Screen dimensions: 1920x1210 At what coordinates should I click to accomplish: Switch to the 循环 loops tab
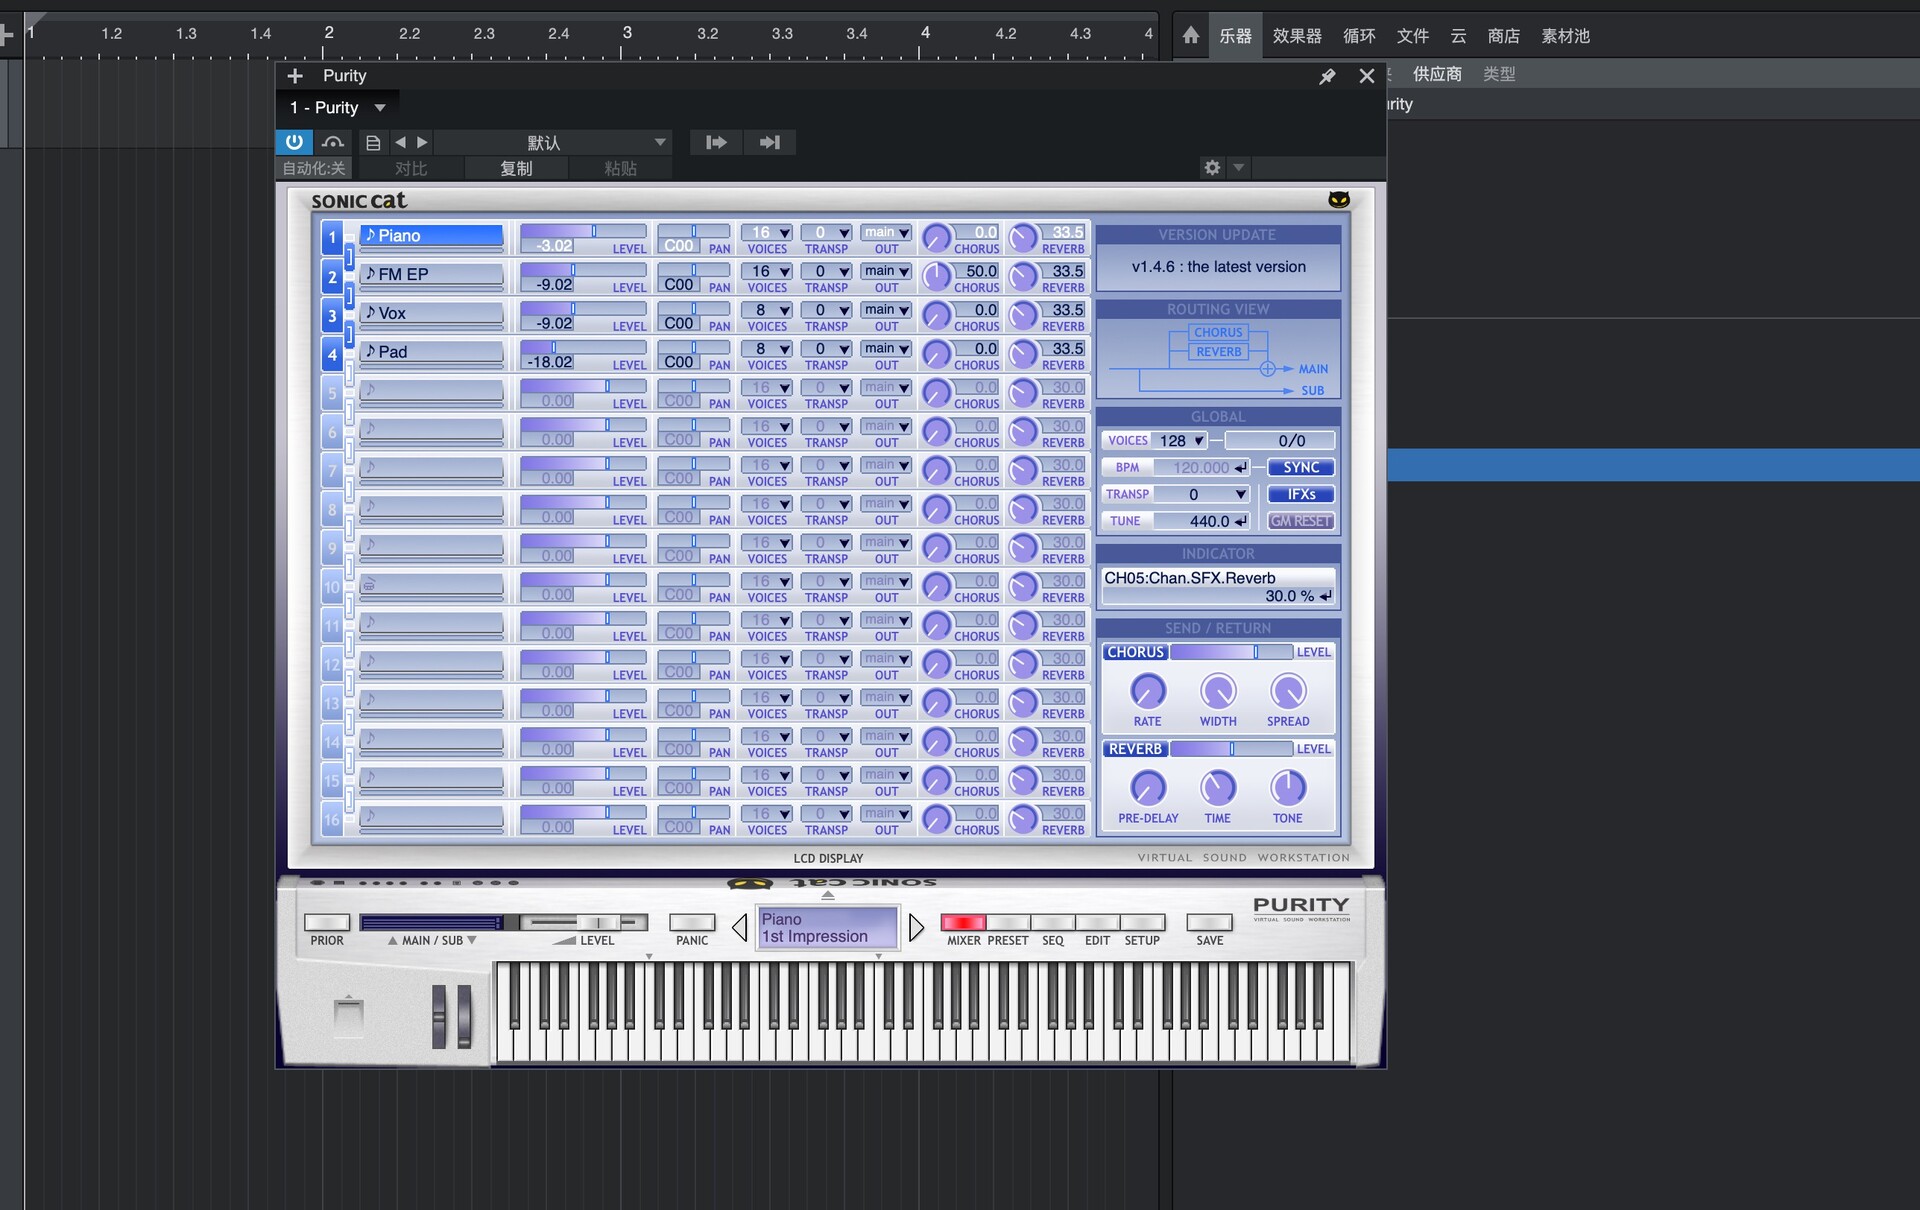pos(1359,36)
